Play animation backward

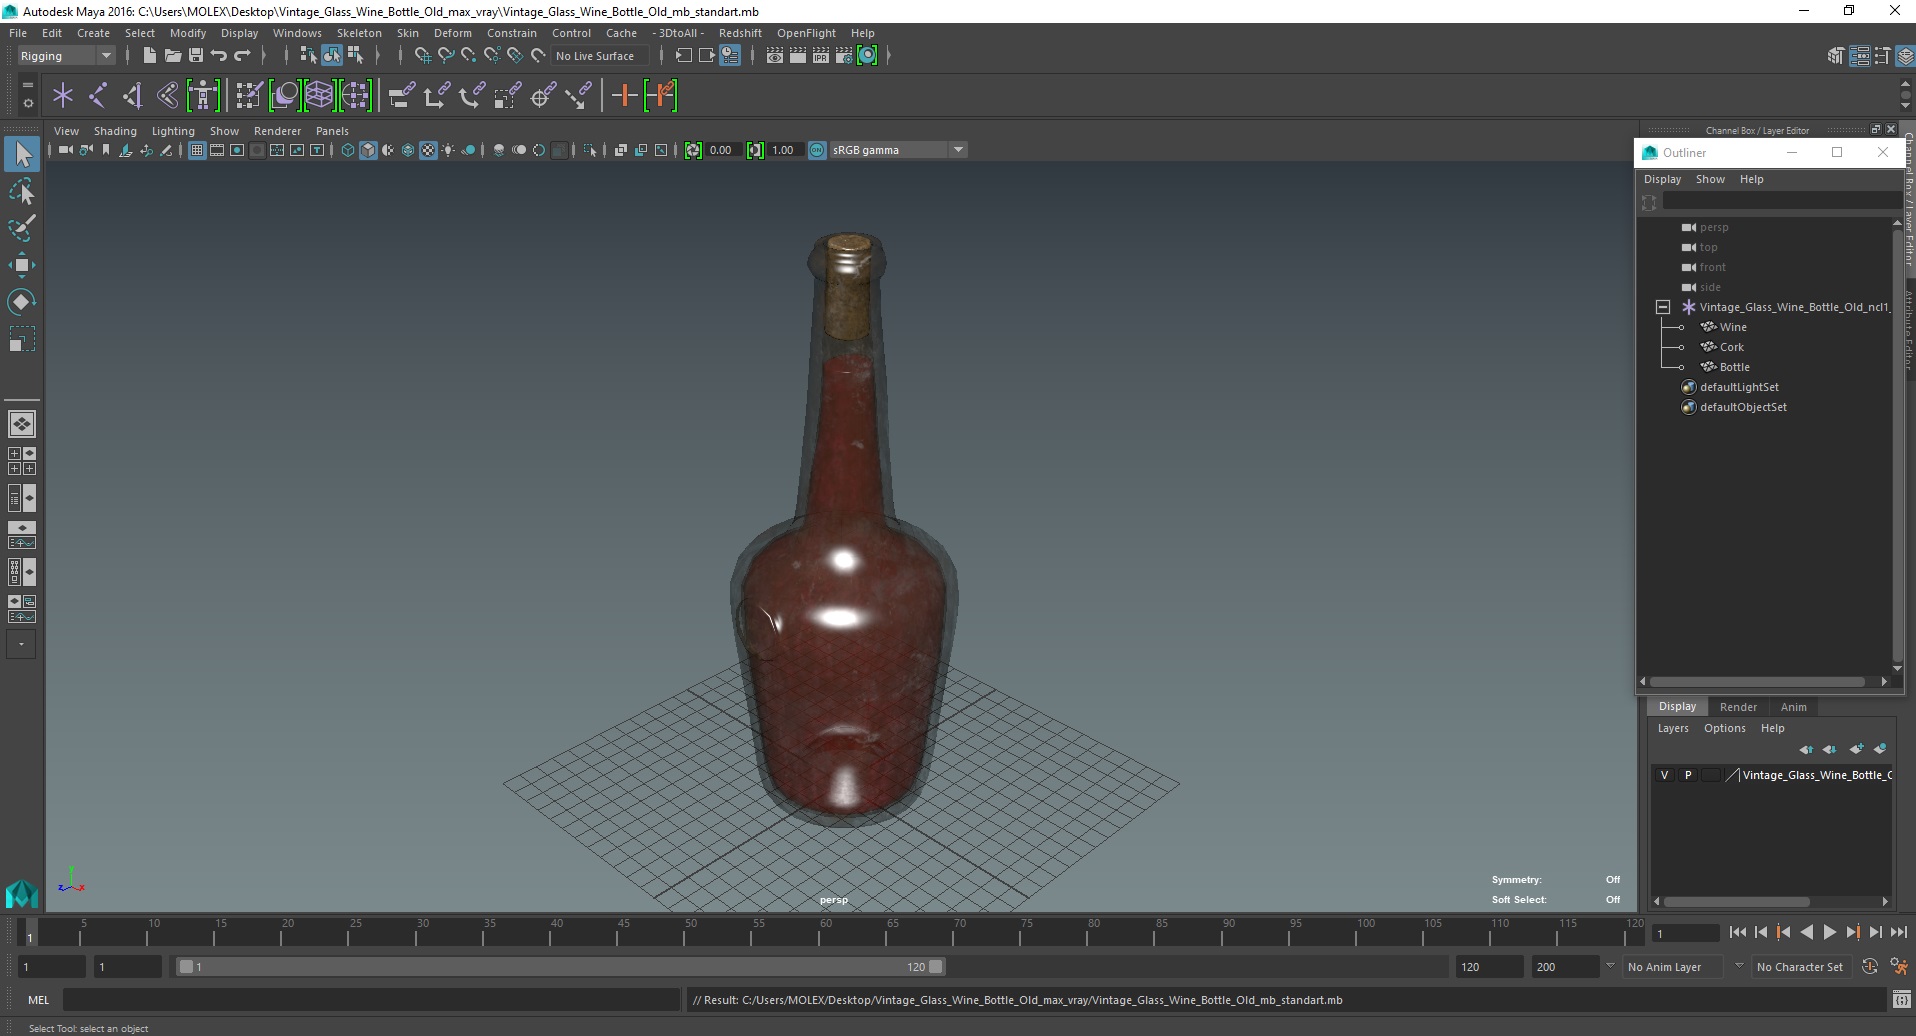pyautogui.click(x=1806, y=932)
